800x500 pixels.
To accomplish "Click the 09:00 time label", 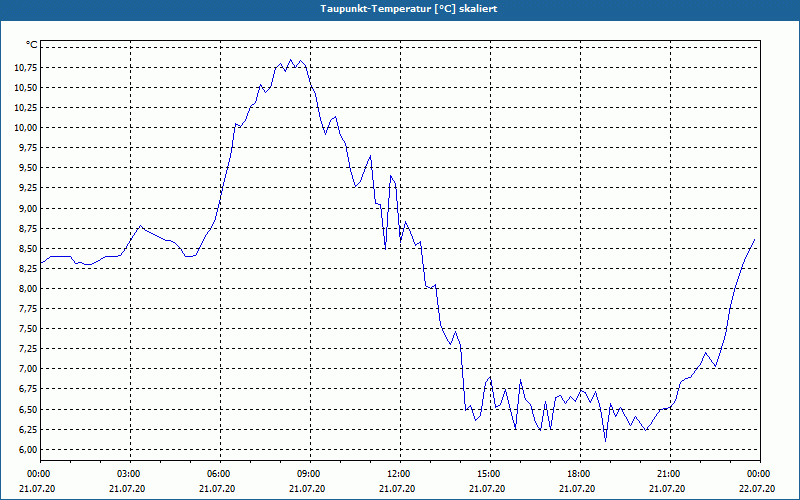I will coord(310,474).
